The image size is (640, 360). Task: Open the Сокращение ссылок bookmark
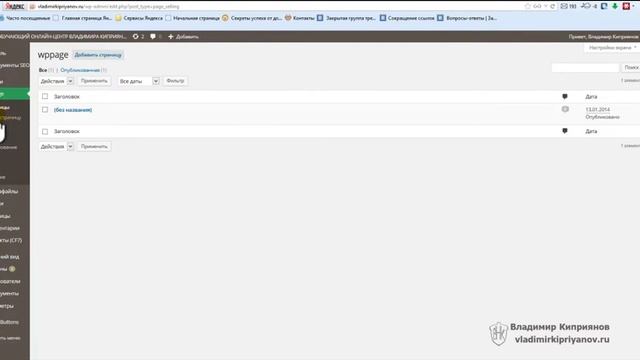click(407, 18)
